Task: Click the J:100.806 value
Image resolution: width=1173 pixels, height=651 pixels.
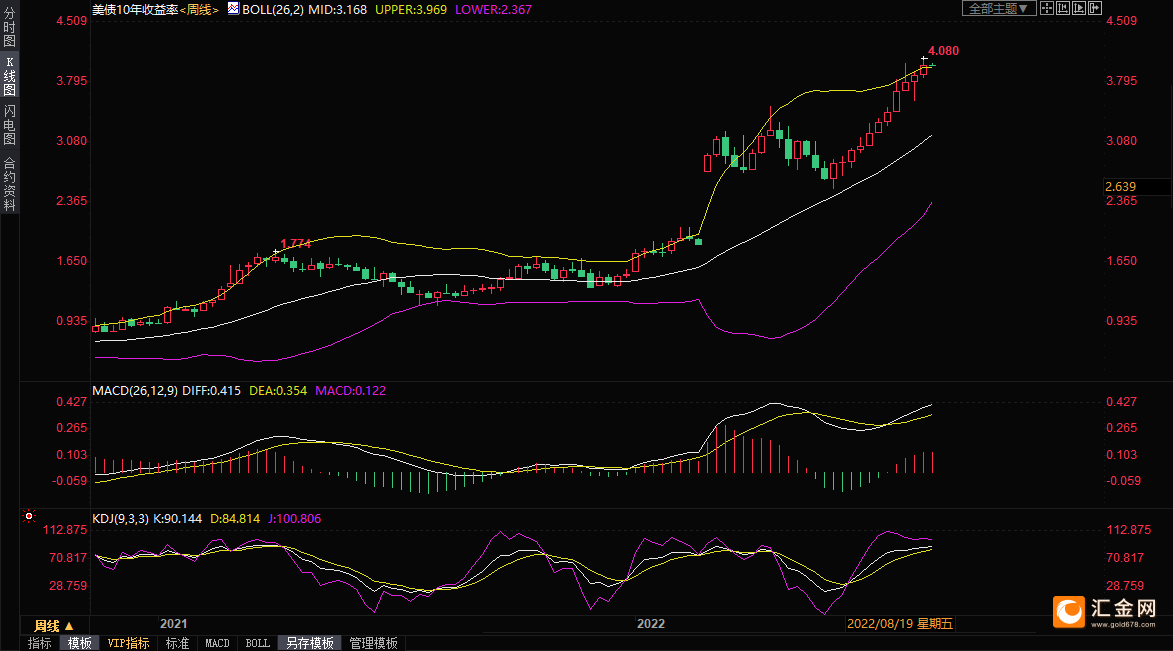Action: [295, 519]
